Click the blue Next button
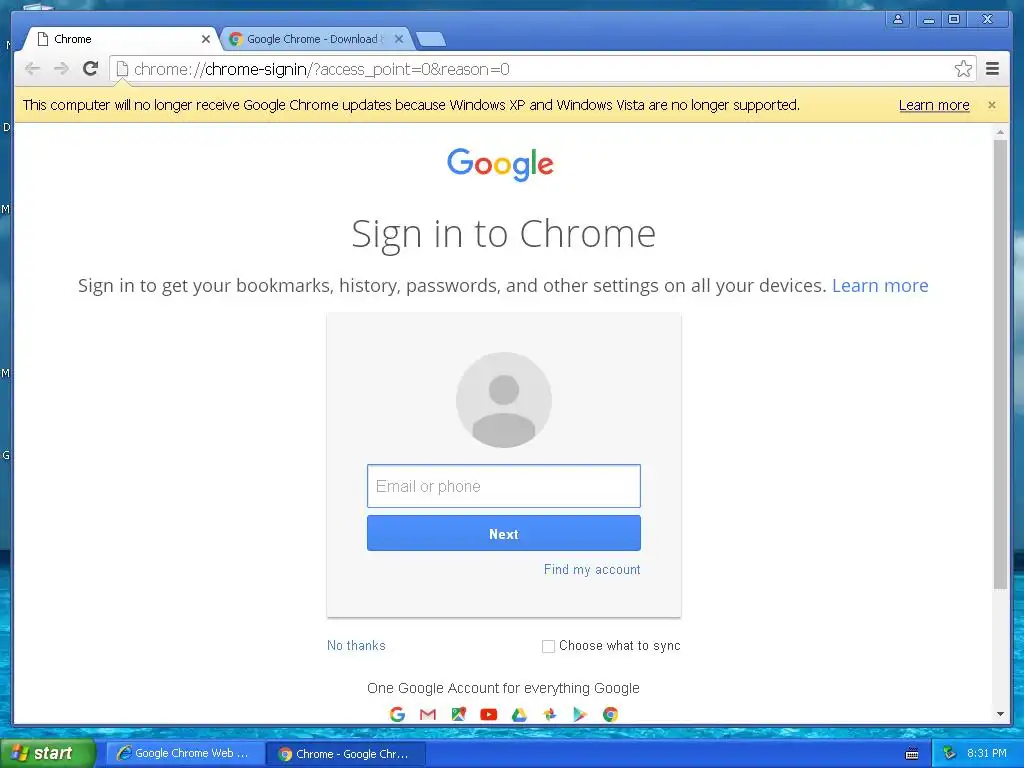 (x=504, y=534)
